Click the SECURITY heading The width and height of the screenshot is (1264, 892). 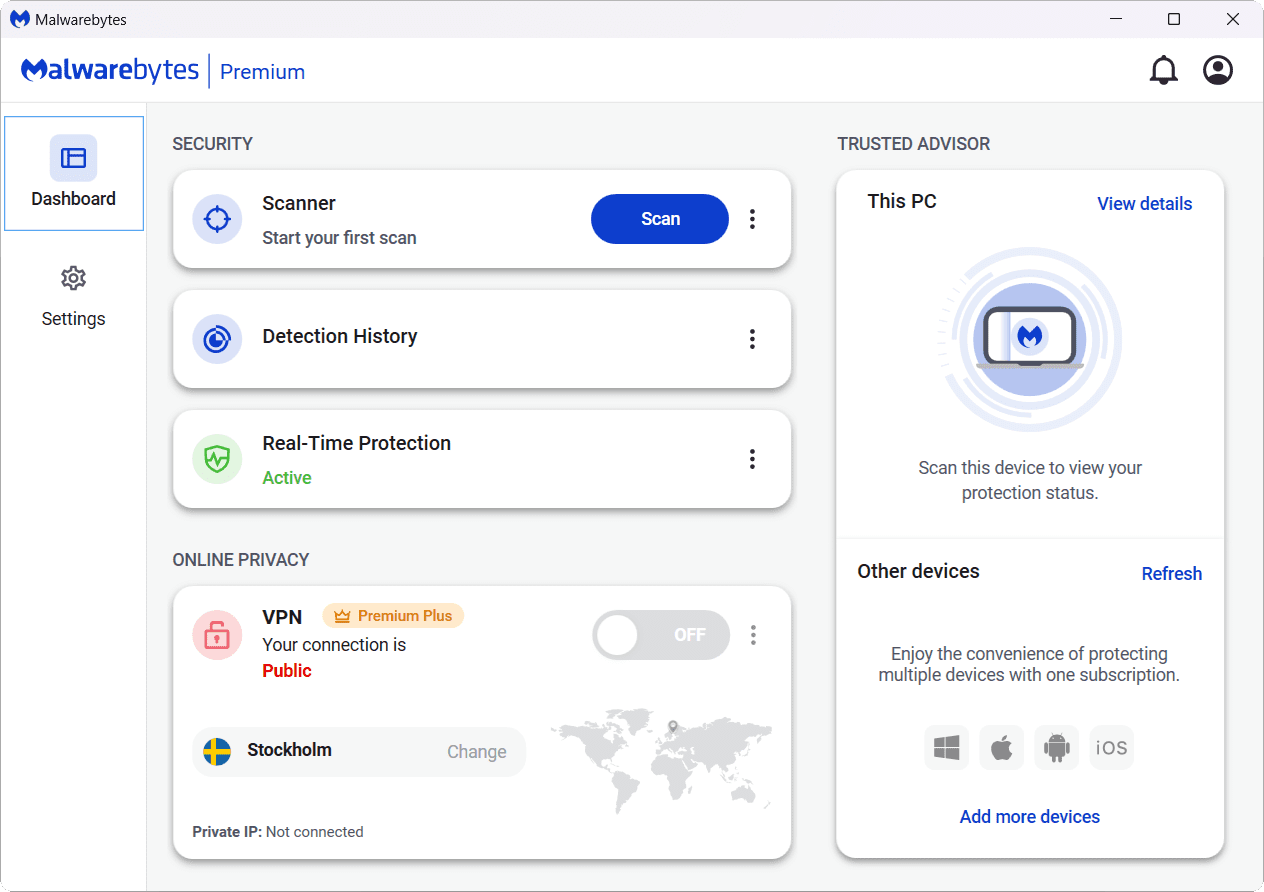coord(212,144)
